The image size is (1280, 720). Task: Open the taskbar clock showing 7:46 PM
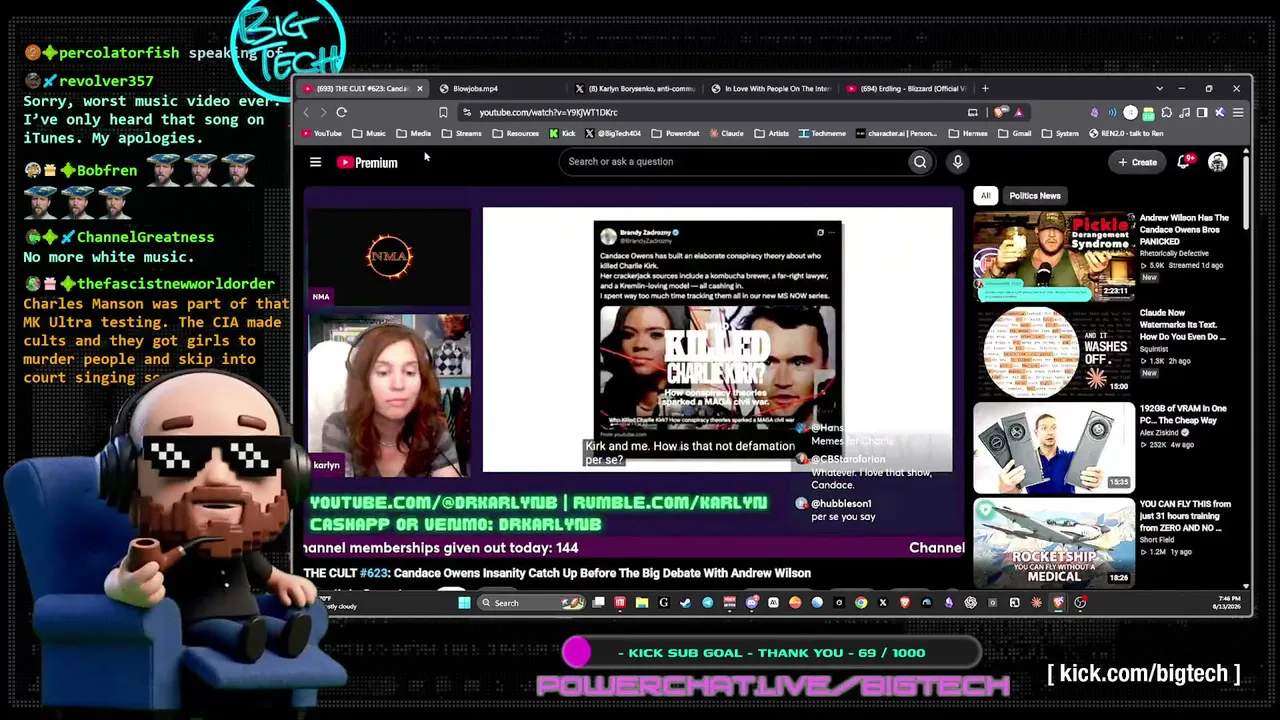point(1225,602)
